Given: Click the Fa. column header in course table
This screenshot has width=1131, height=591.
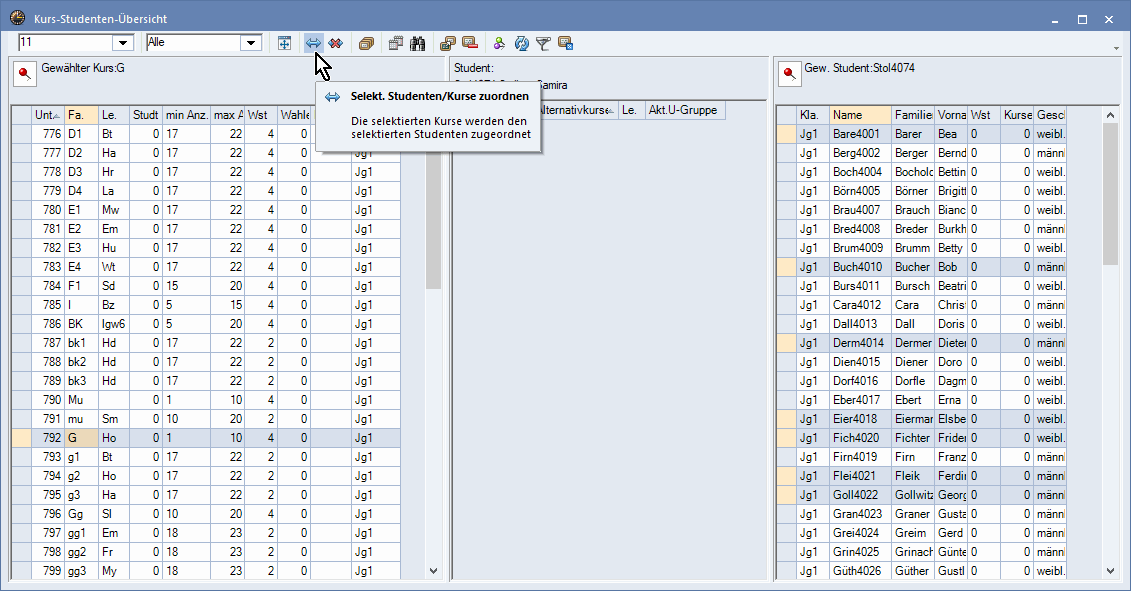Looking at the screenshot, I should [x=81, y=115].
